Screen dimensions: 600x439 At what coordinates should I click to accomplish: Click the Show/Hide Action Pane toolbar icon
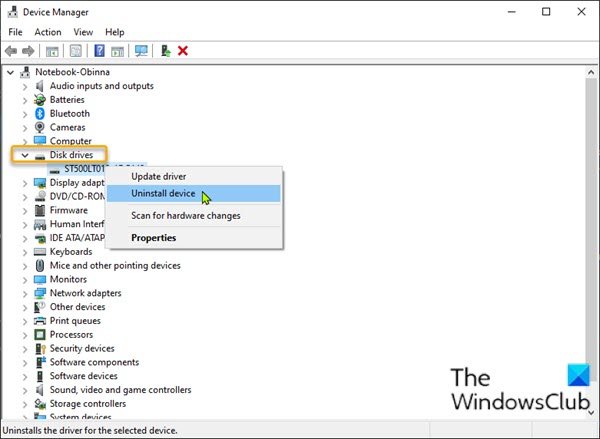[x=117, y=51]
